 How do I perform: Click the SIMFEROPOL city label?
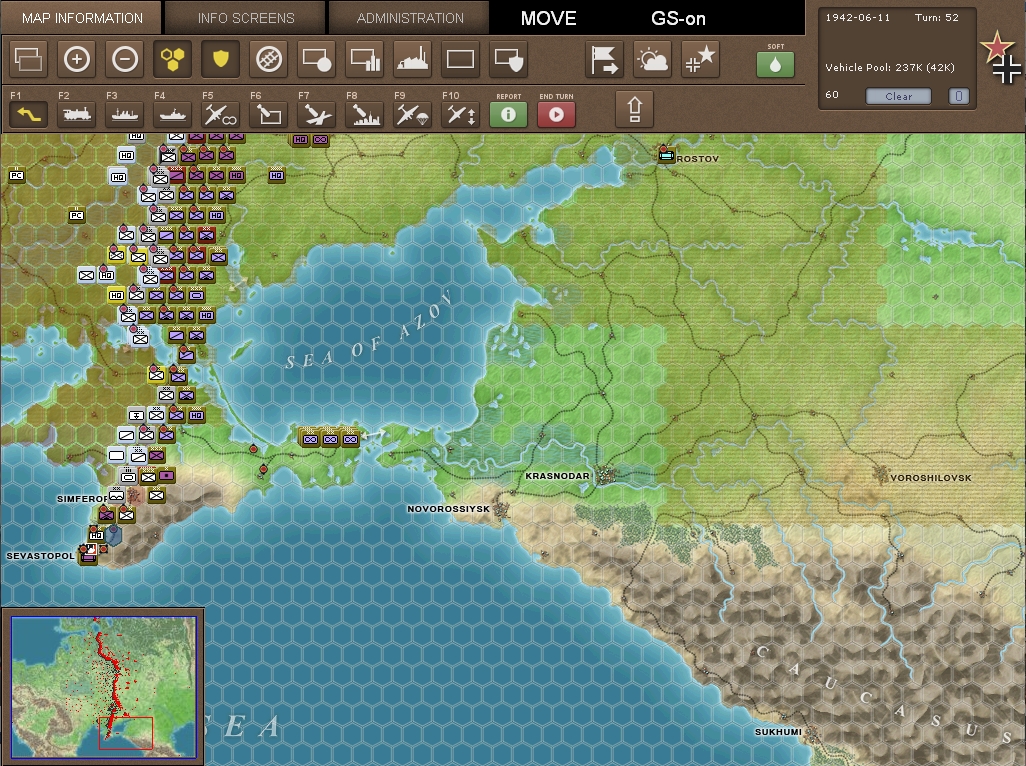click(x=82, y=498)
